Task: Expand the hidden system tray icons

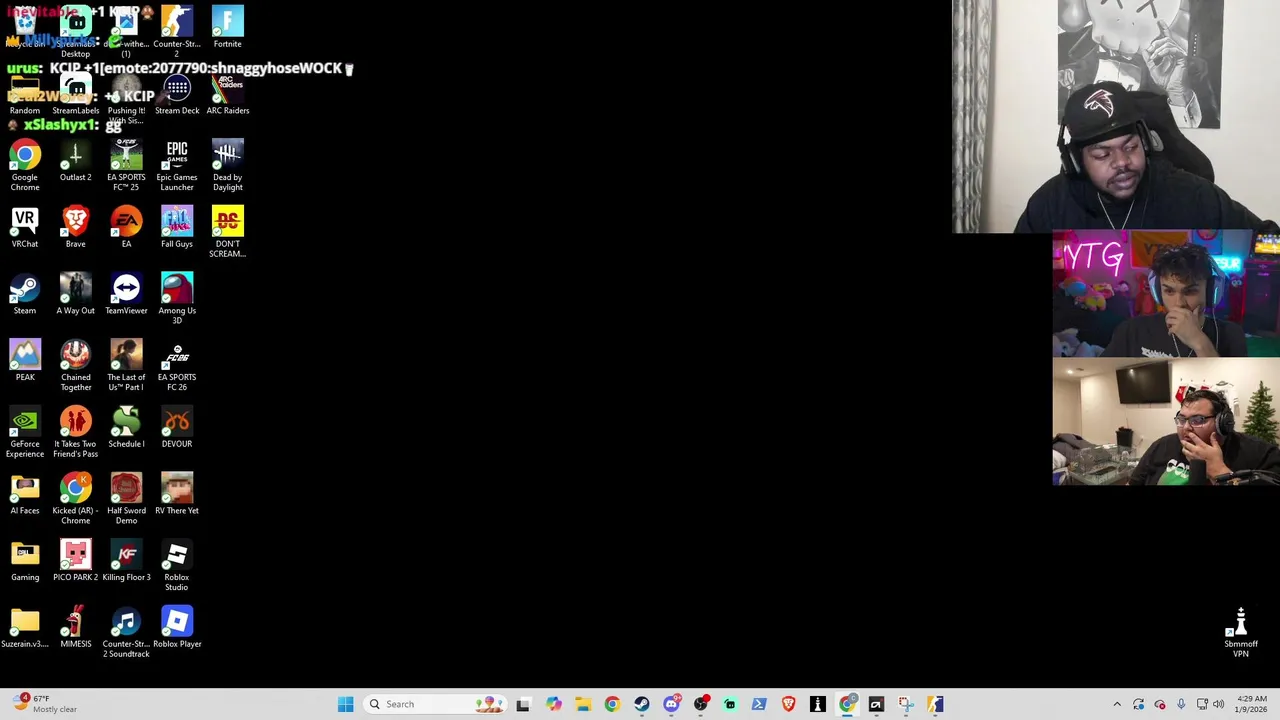Action: tap(1117, 704)
